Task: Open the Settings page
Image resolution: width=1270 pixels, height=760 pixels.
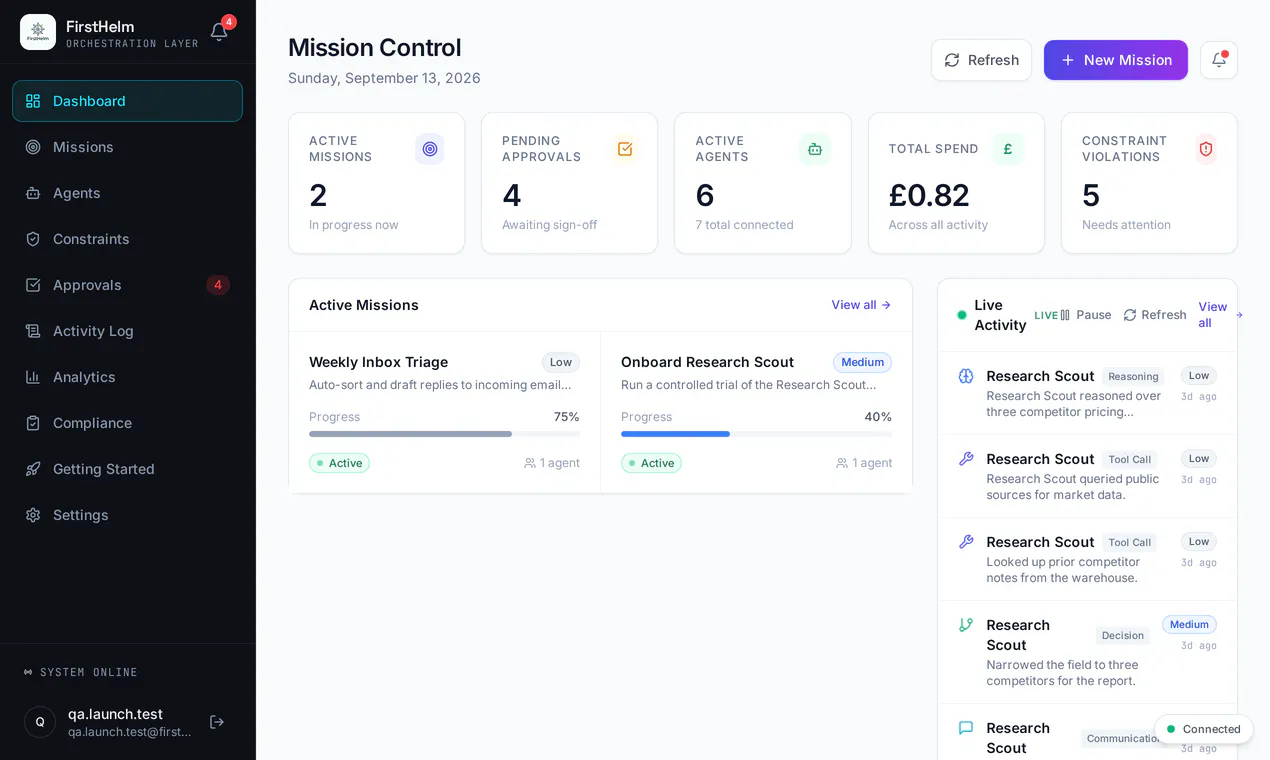Action: click(127, 515)
